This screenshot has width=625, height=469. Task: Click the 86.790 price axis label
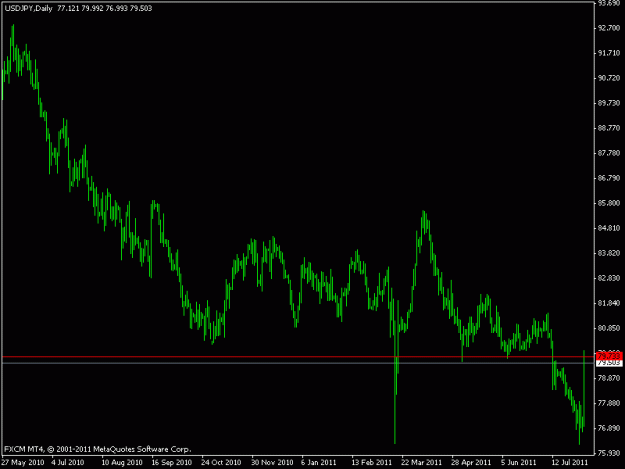609,178
